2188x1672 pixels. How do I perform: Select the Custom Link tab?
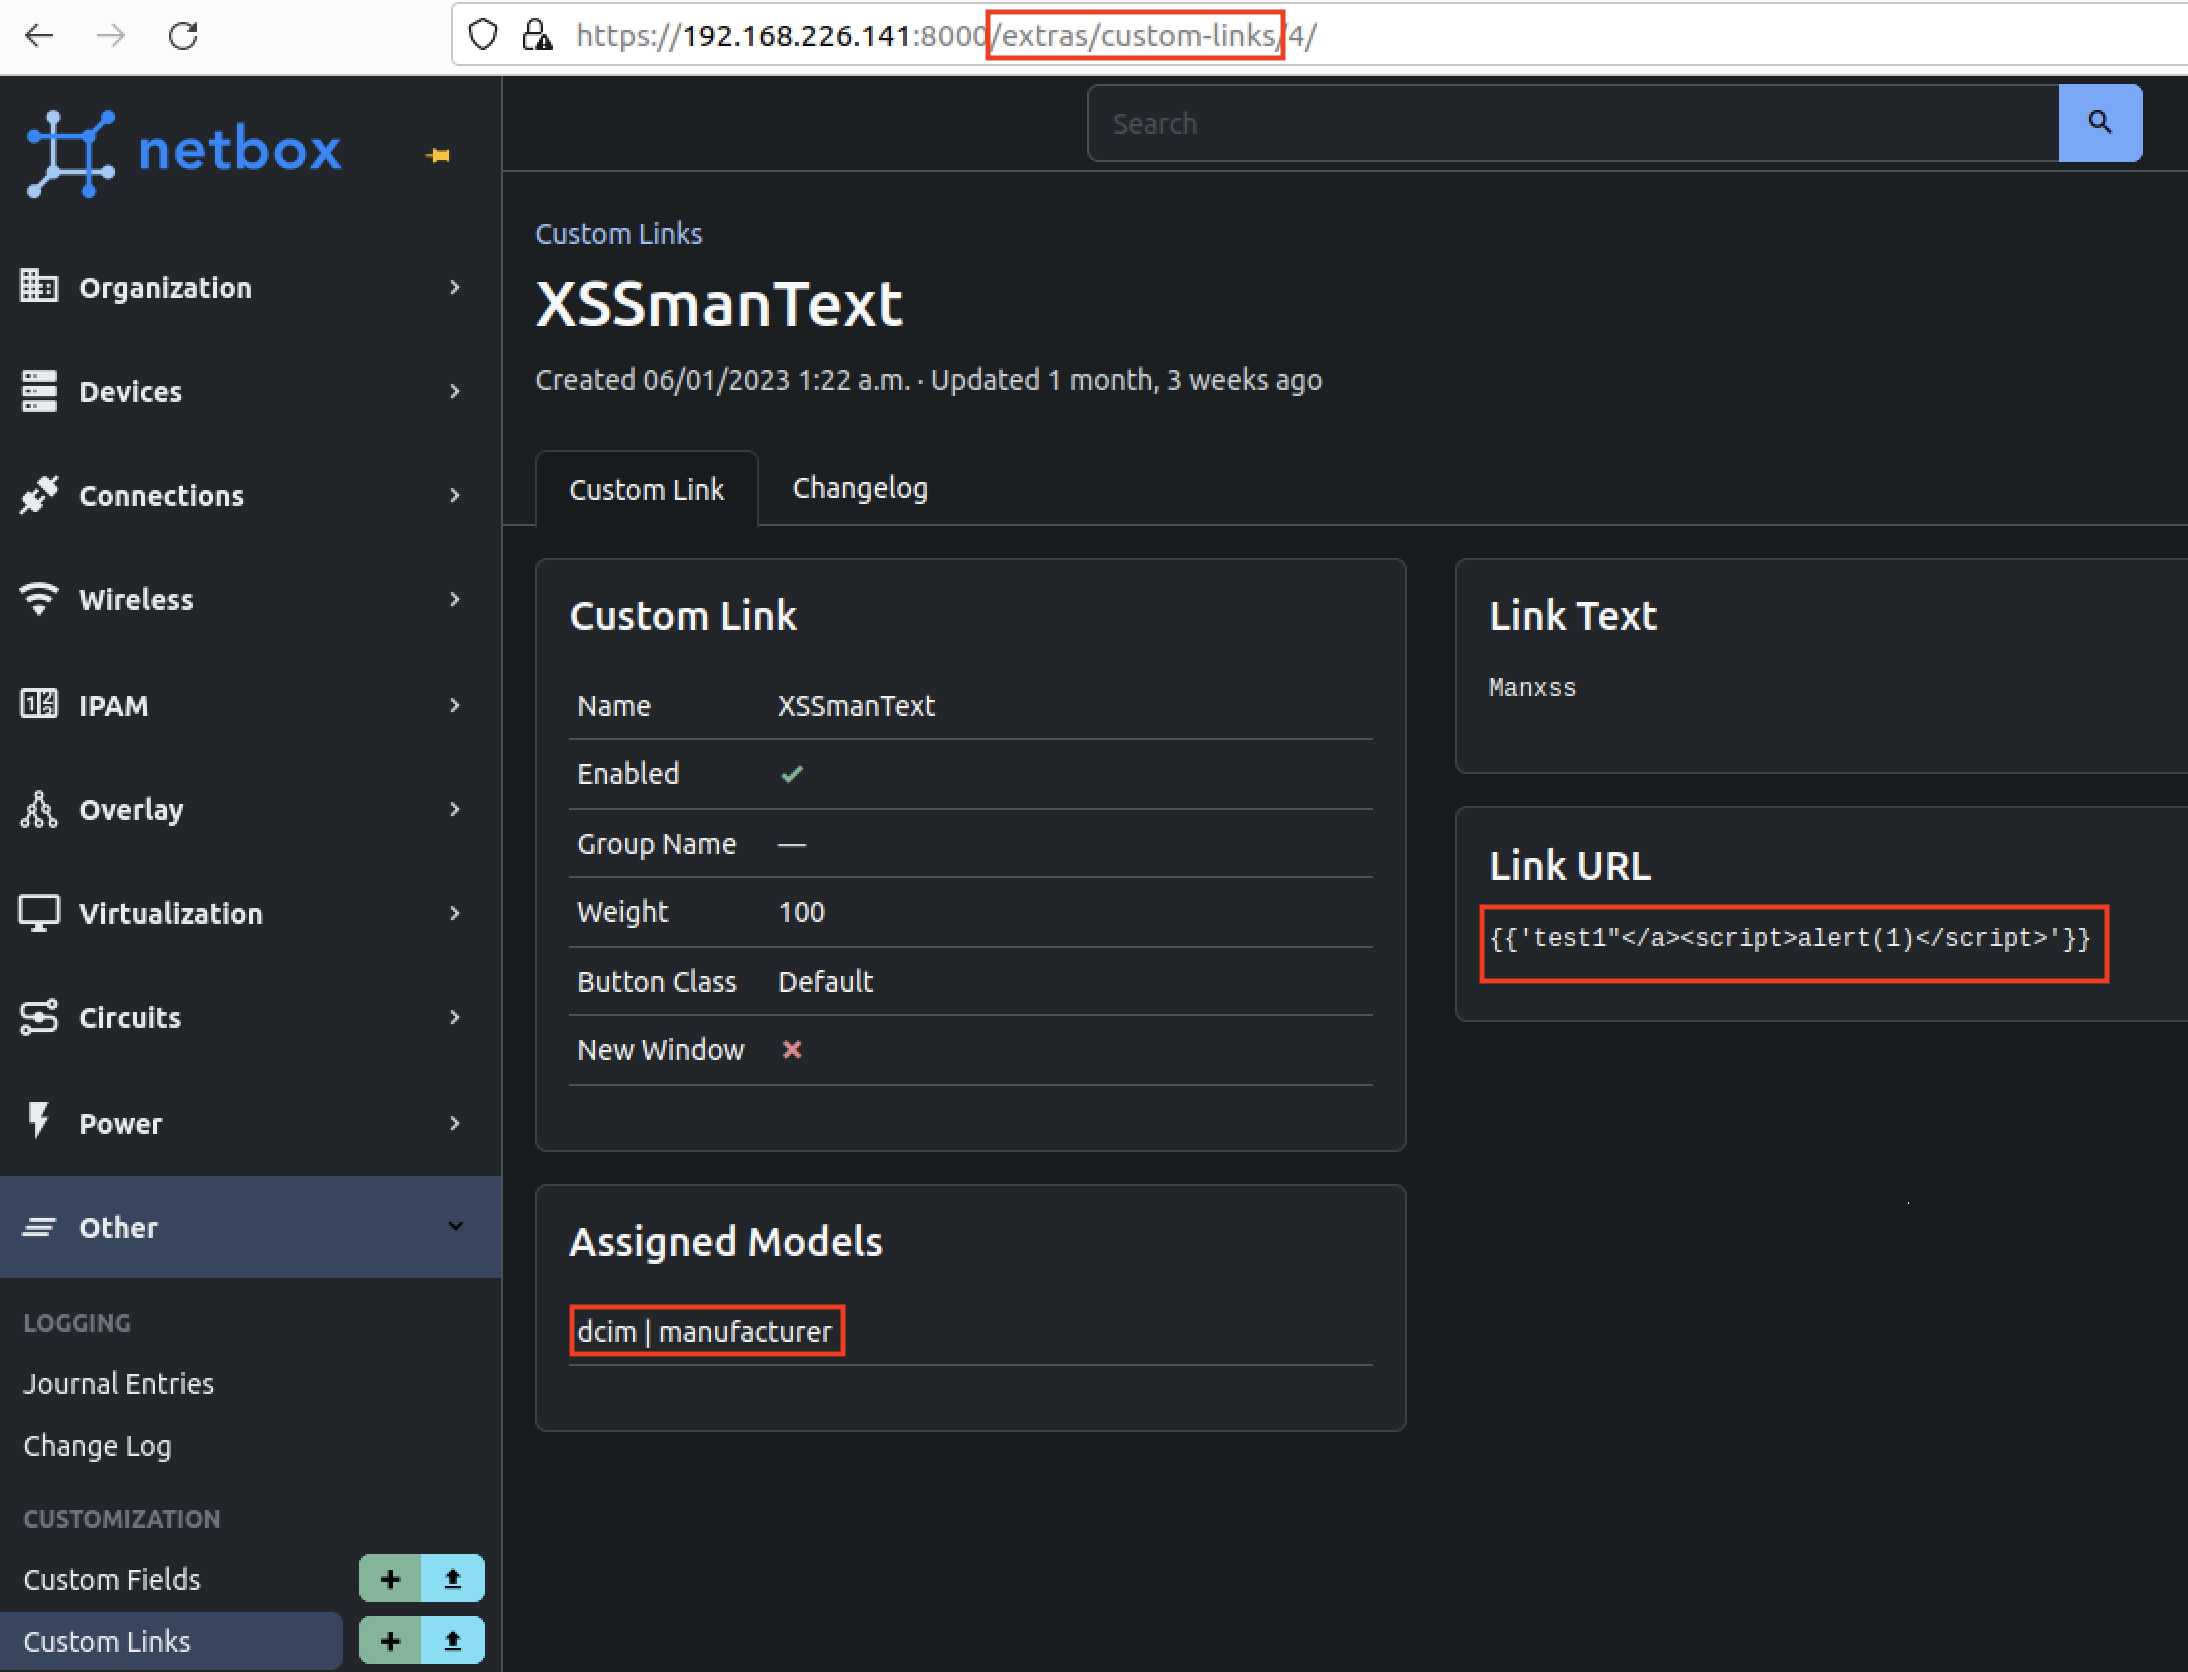646,489
